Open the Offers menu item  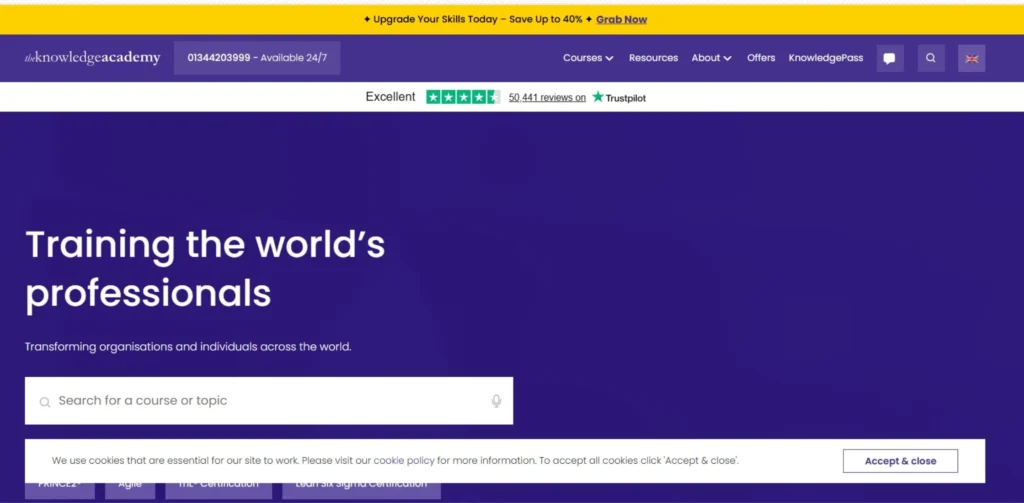(761, 58)
